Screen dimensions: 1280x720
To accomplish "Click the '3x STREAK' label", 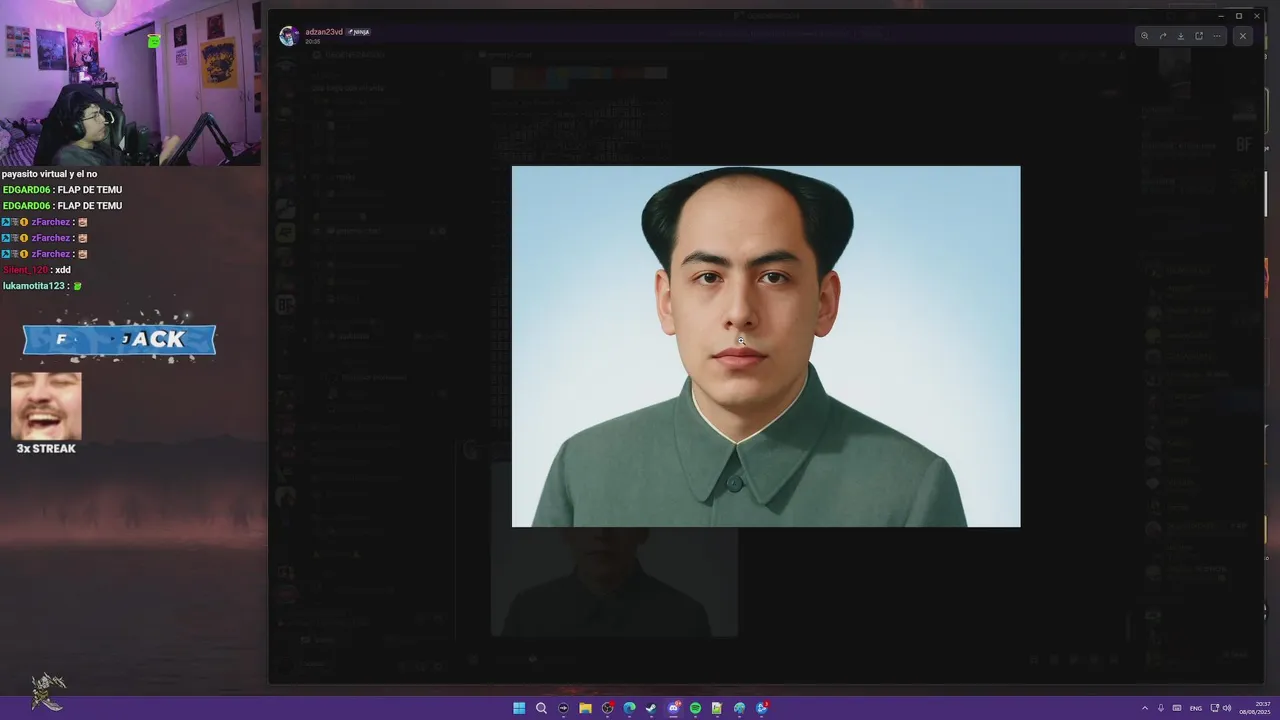I will coord(46,449).
